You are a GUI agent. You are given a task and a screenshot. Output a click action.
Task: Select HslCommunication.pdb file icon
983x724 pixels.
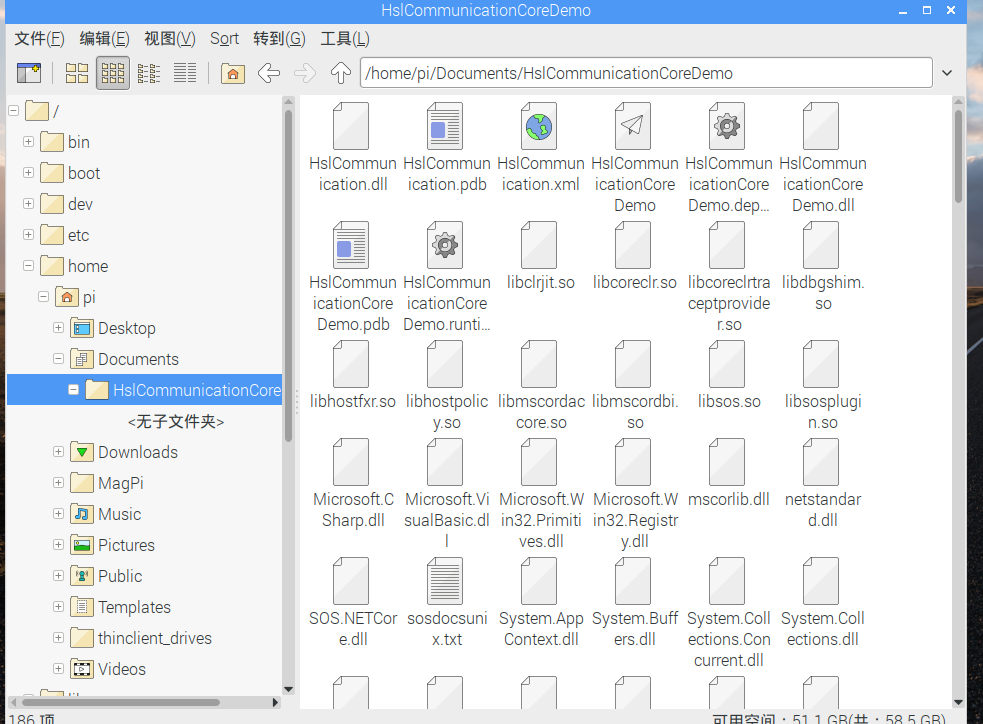click(x=445, y=127)
